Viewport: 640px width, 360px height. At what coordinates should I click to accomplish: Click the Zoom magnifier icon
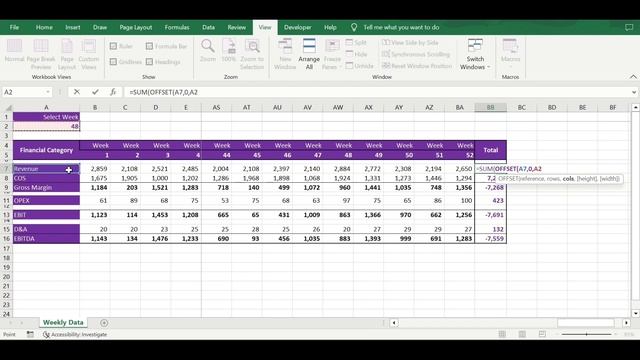click(x=207, y=46)
